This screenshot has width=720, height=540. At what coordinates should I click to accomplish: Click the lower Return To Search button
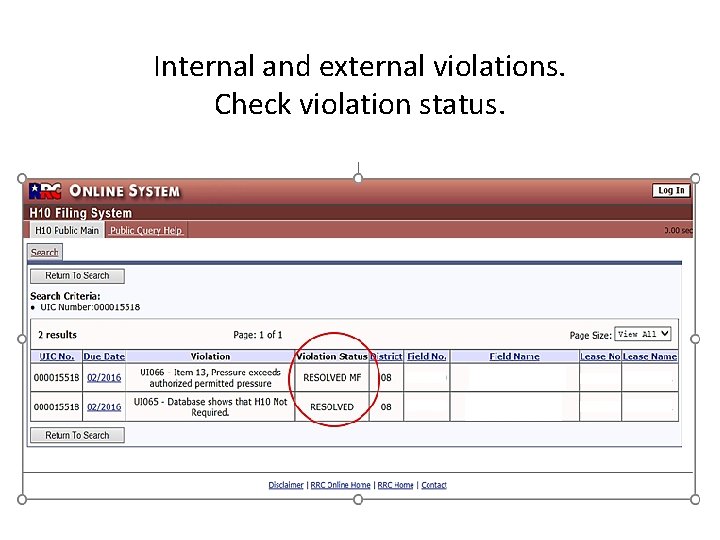click(x=77, y=435)
